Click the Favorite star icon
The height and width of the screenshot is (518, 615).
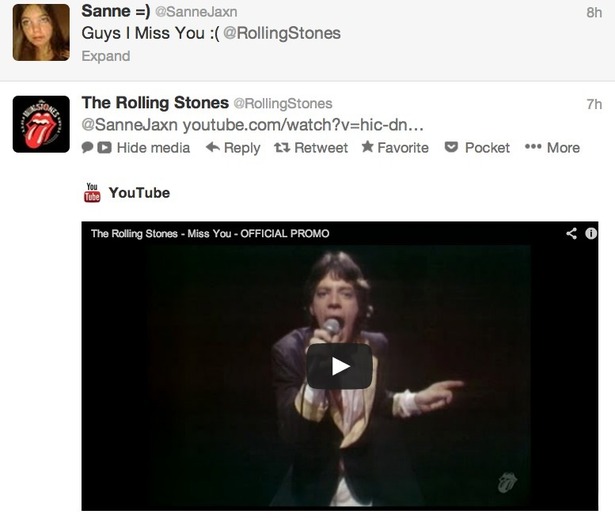click(367, 147)
